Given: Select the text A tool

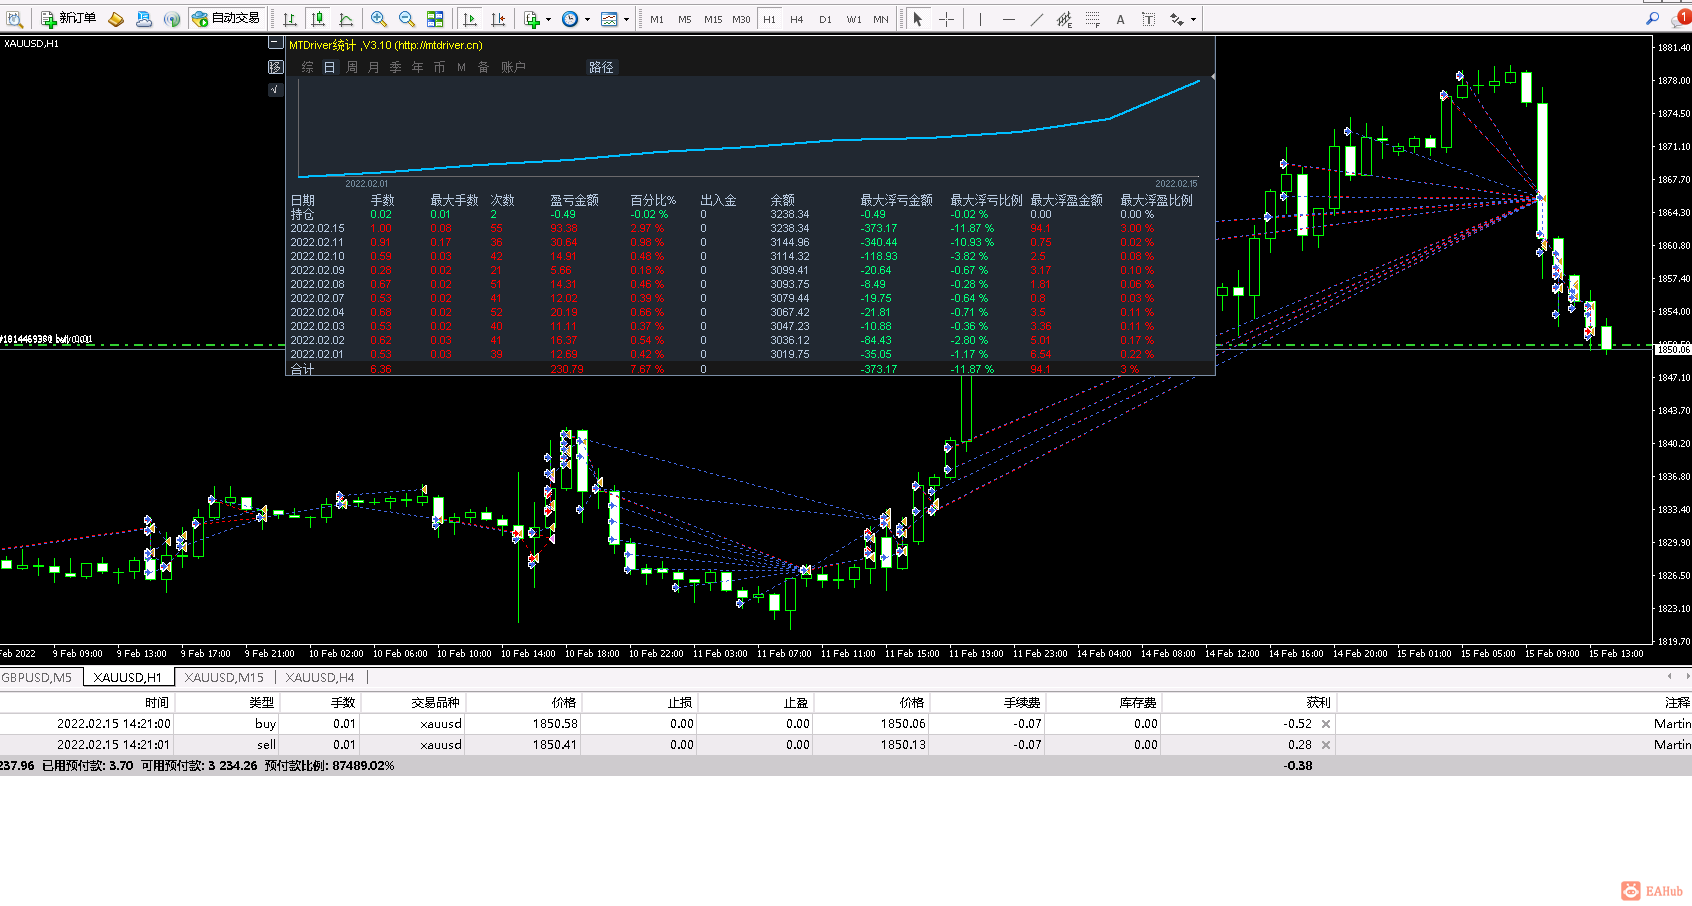Looking at the screenshot, I should click(1120, 18).
